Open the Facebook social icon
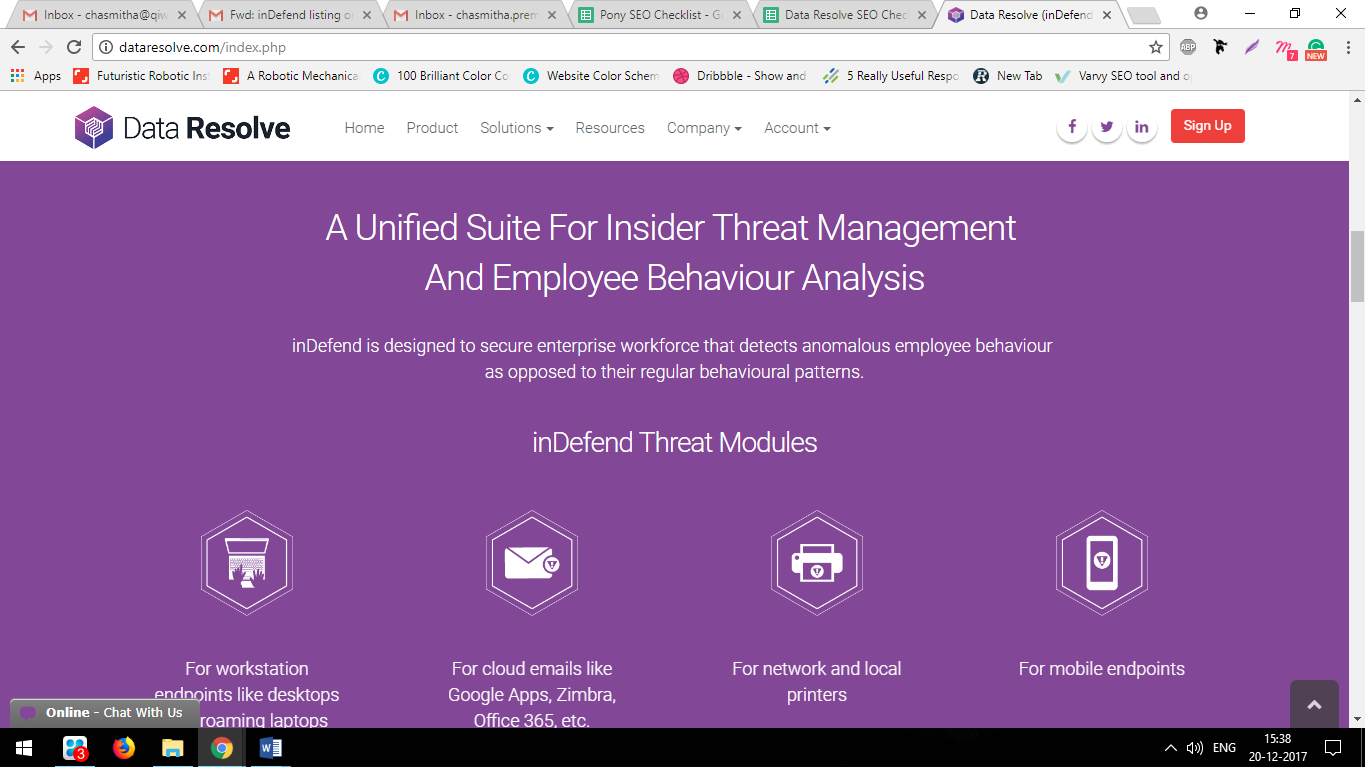This screenshot has height=767, width=1365. 1072,127
